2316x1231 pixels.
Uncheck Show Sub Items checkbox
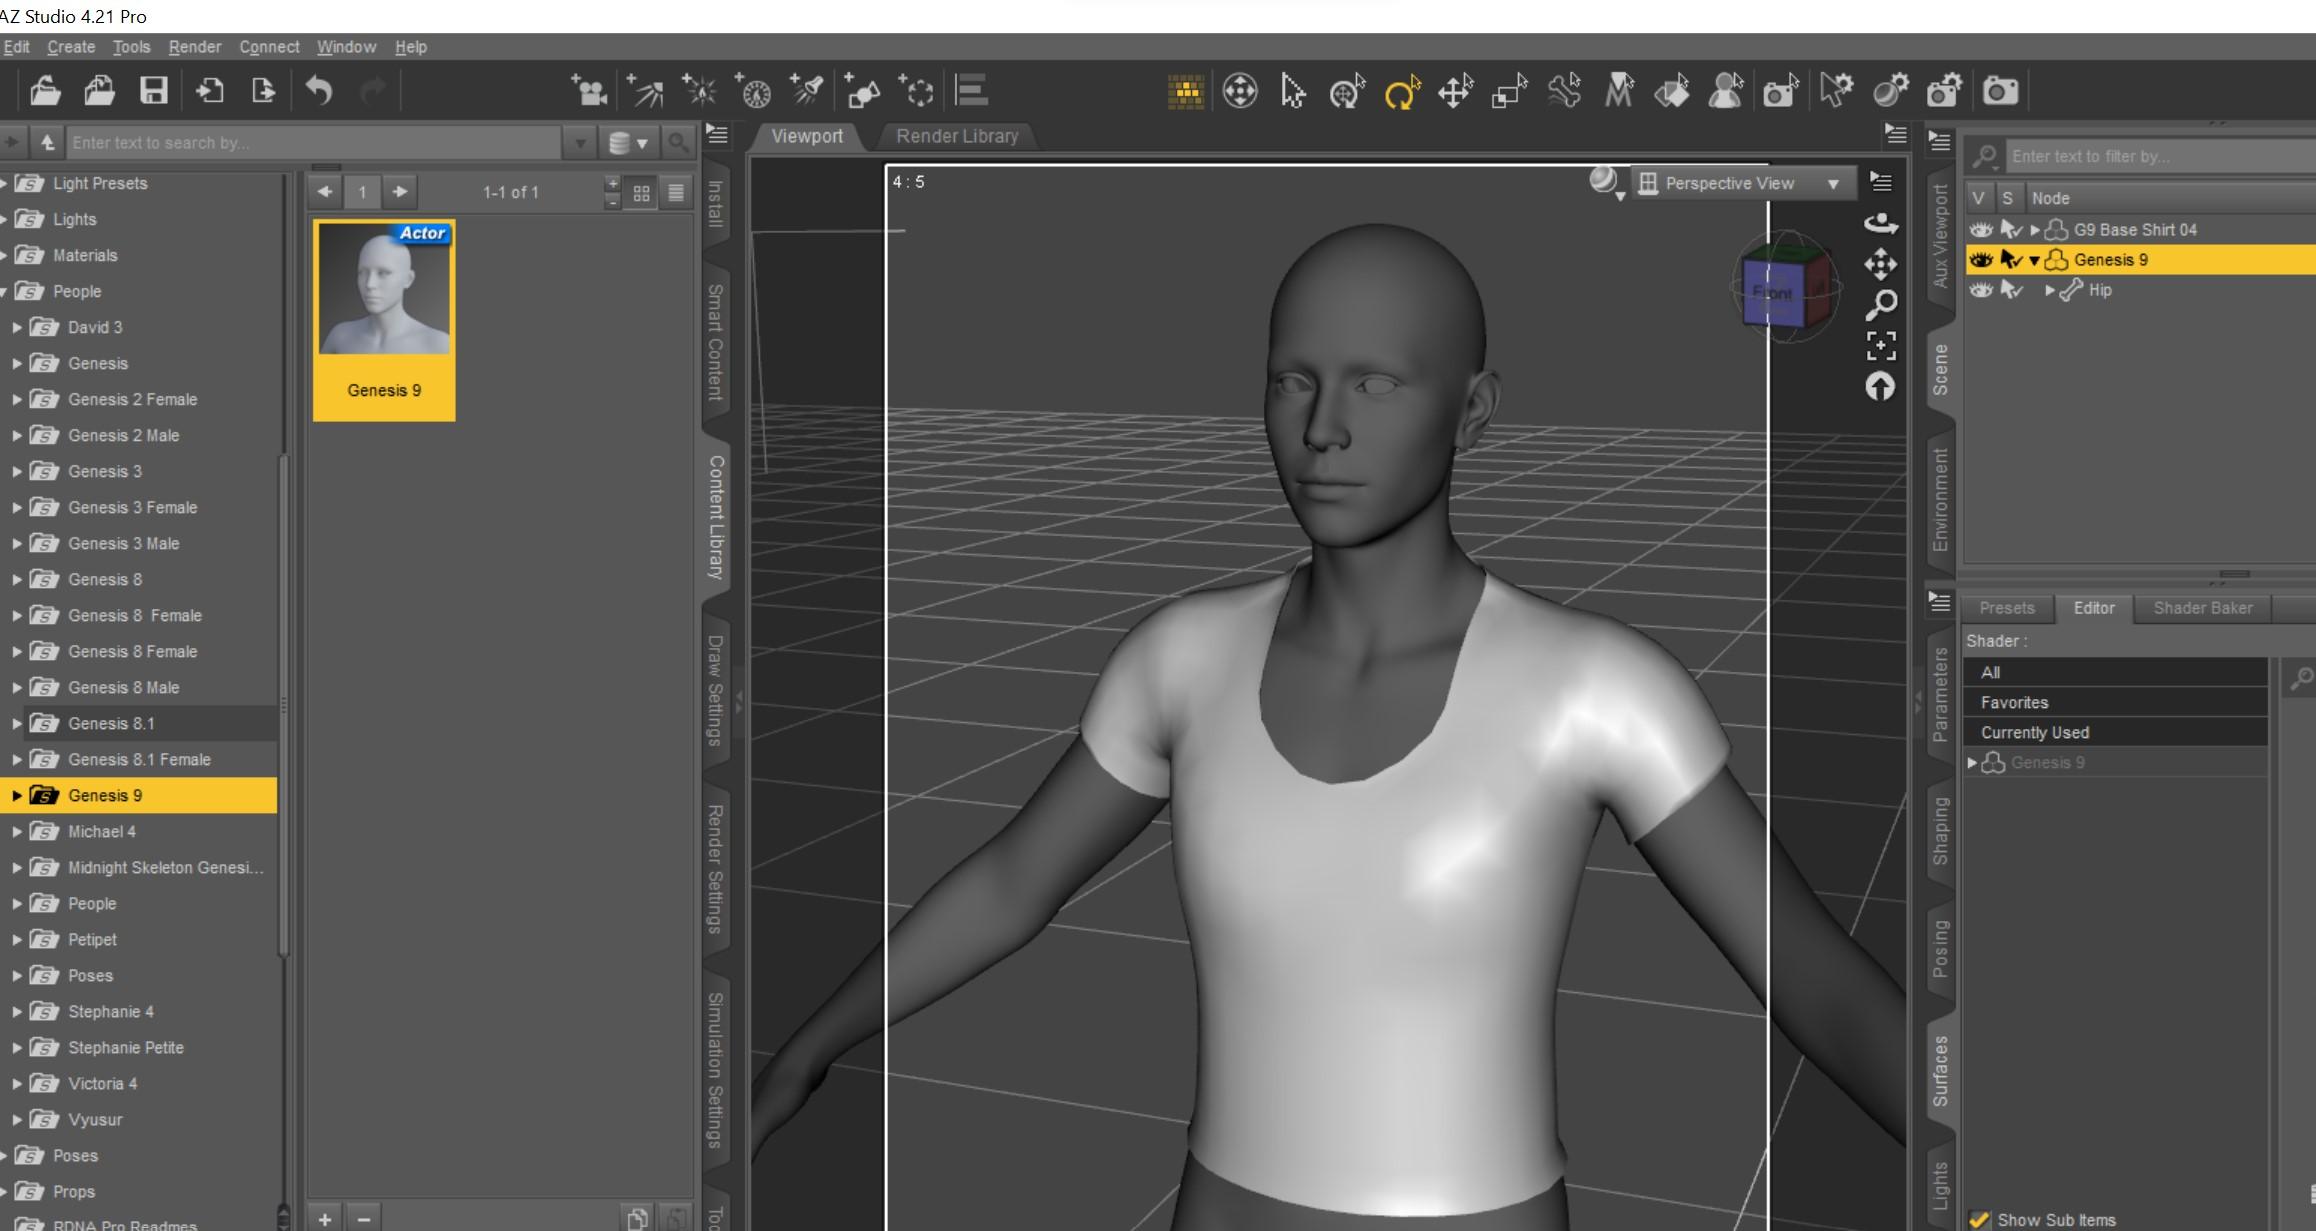click(1978, 1219)
